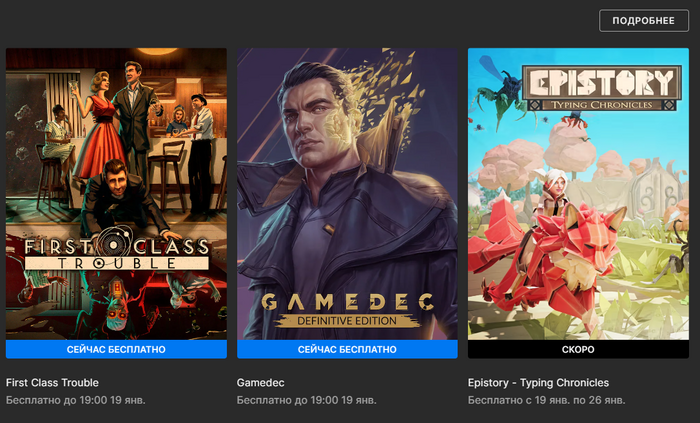
Task: Click 'Бесплатно с 19 янв. по 26 янв.' text
Action: [x=546, y=400]
